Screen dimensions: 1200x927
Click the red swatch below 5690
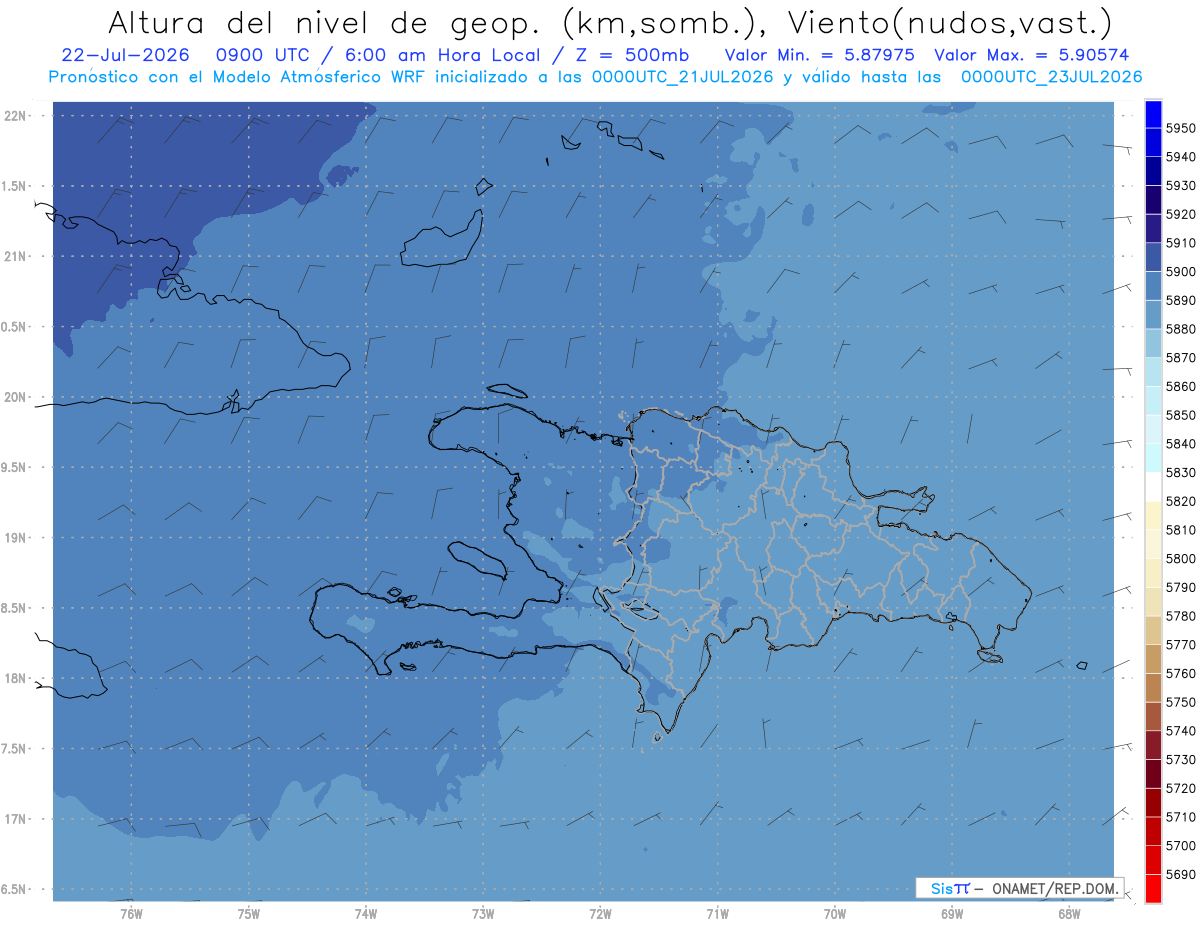tap(1153, 888)
